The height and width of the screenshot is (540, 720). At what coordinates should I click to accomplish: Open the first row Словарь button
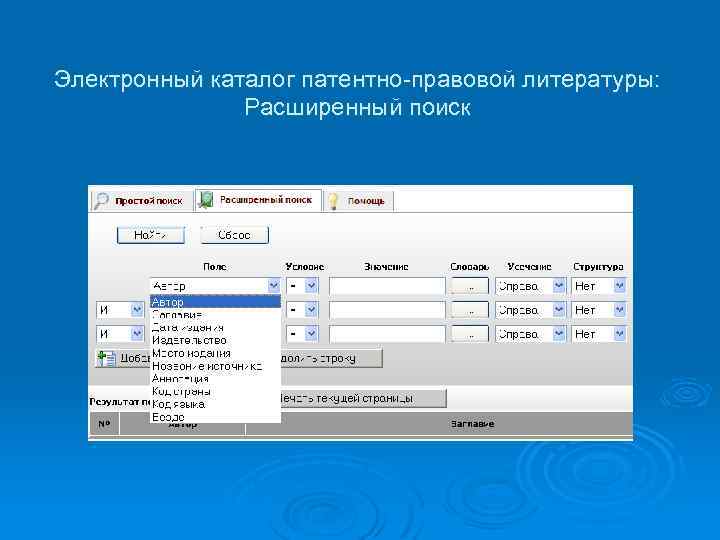(x=469, y=286)
